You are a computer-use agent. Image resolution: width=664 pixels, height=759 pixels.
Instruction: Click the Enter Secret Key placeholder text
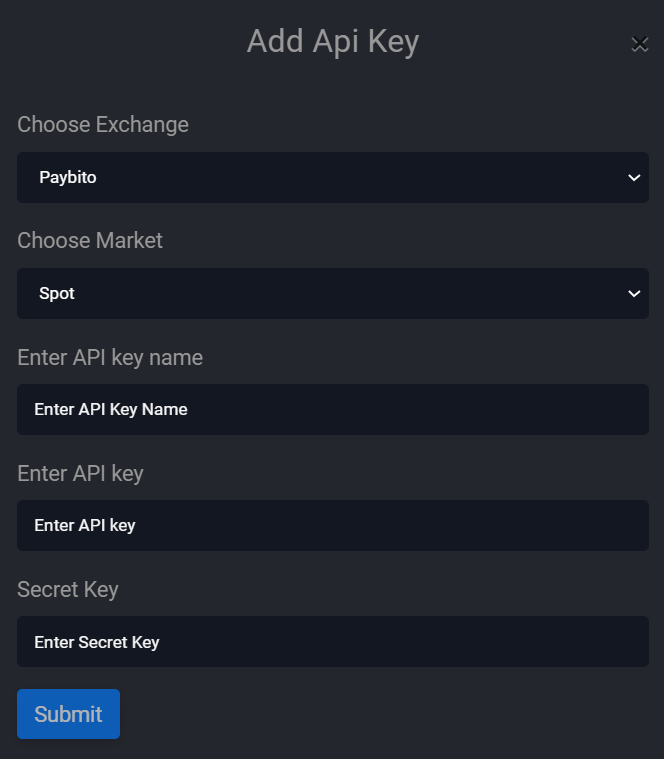[x=97, y=642]
